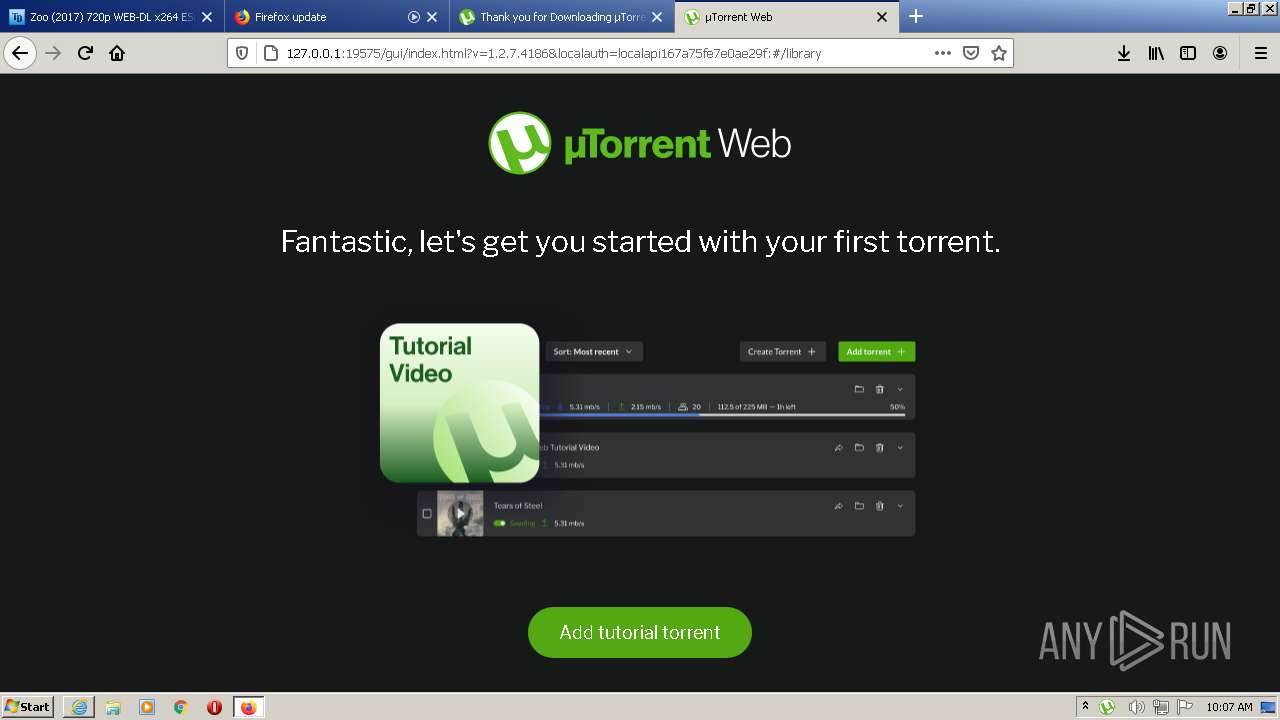Expand the Tears of Steel row chevron
The width and height of the screenshot is (1280, 720).
coord(900,506)
